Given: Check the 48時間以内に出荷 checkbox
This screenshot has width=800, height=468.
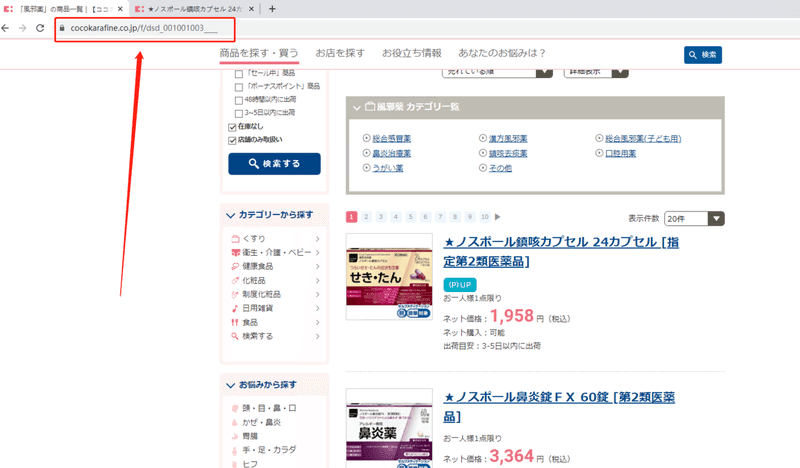Looking at the screenshot, I should point(238,100).
